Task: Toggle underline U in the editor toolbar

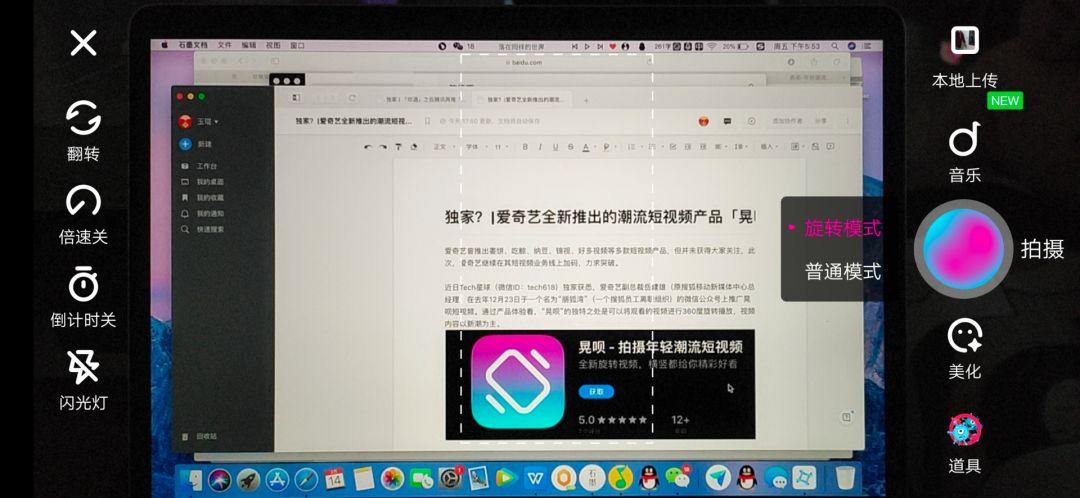Action: [555, 147]
